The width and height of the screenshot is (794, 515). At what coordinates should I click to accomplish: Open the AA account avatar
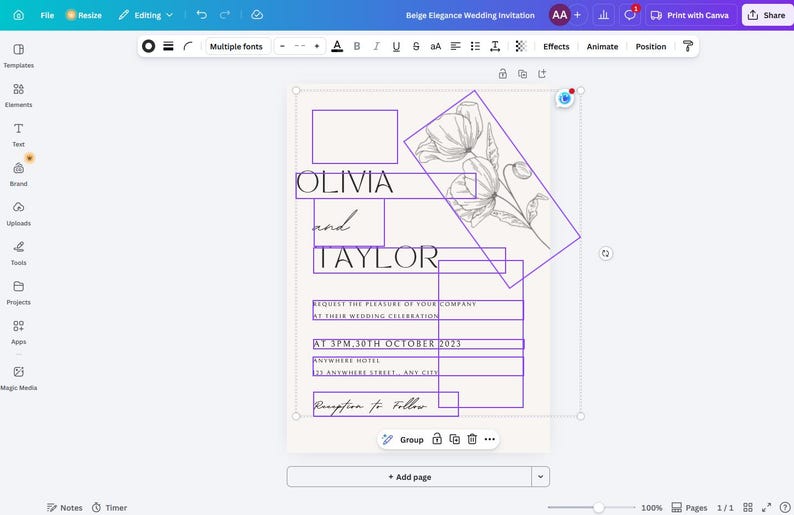pyautogui.click(x=559, y=15)
